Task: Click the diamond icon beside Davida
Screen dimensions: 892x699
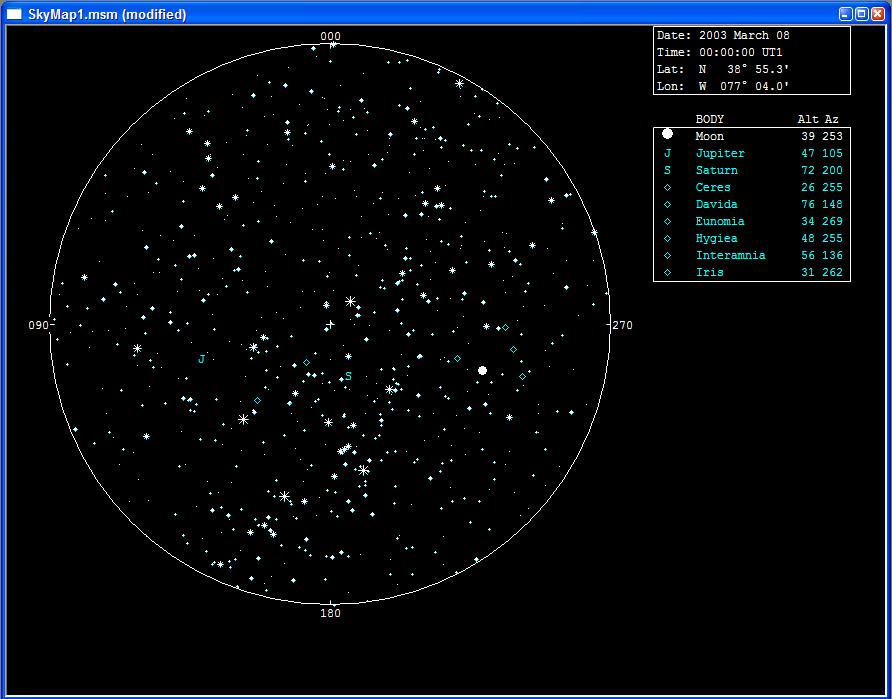Action: click(666, 204)
